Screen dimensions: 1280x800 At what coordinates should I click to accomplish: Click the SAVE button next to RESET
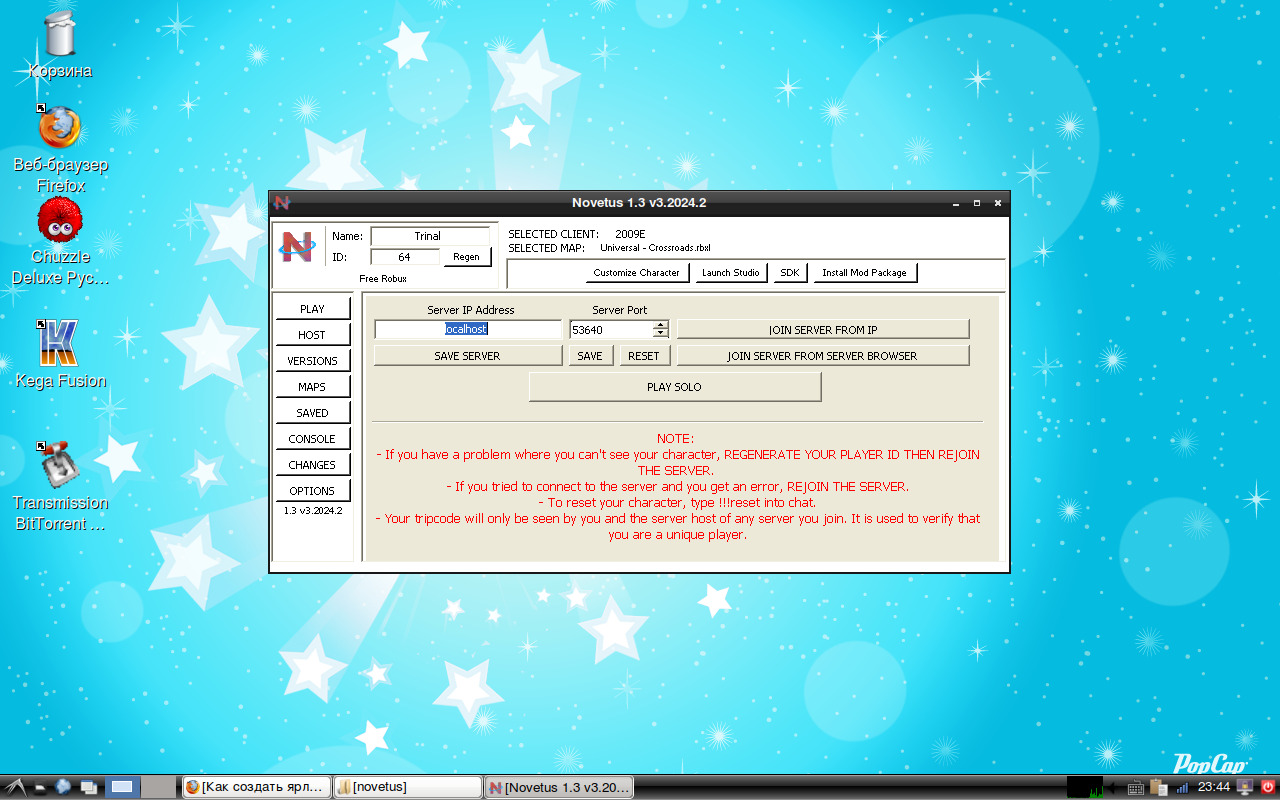pos(590,356)
